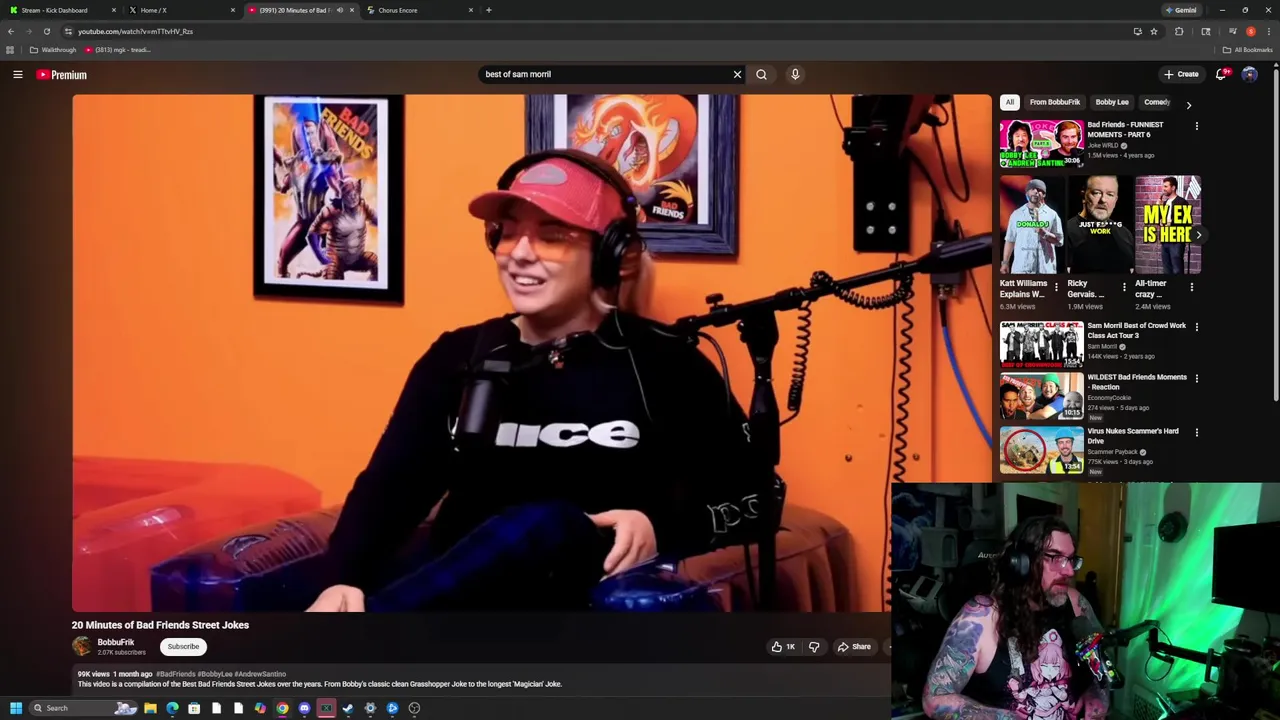Open the #AndrewSantino hashtag link

pos(260,674)
